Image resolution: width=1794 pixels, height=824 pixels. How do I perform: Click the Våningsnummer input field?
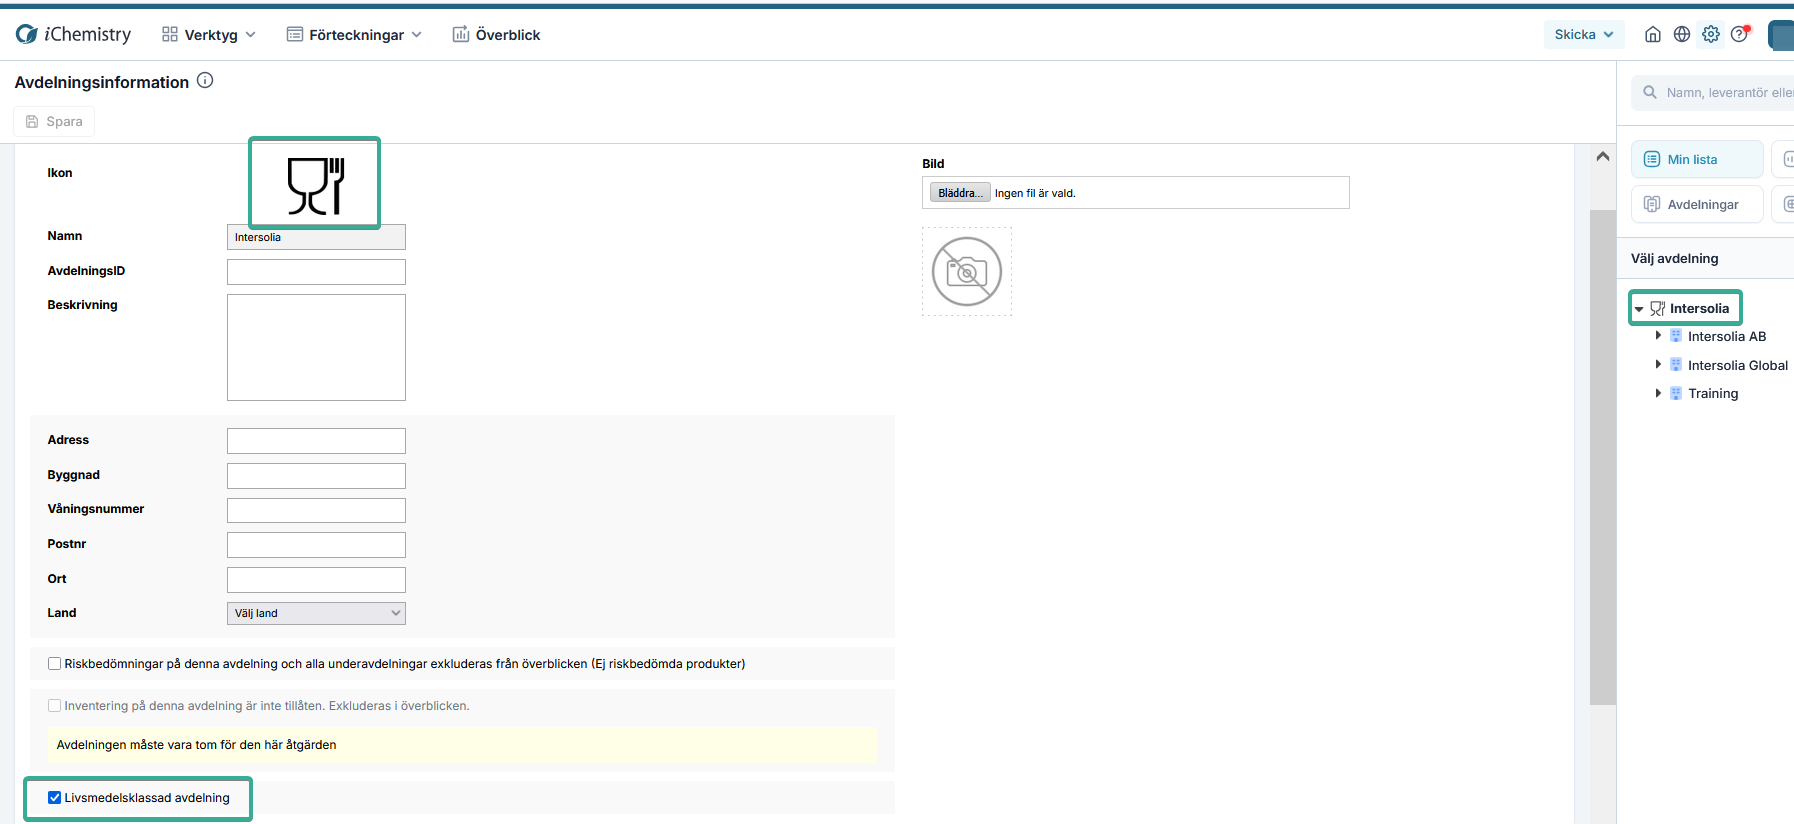316,510
